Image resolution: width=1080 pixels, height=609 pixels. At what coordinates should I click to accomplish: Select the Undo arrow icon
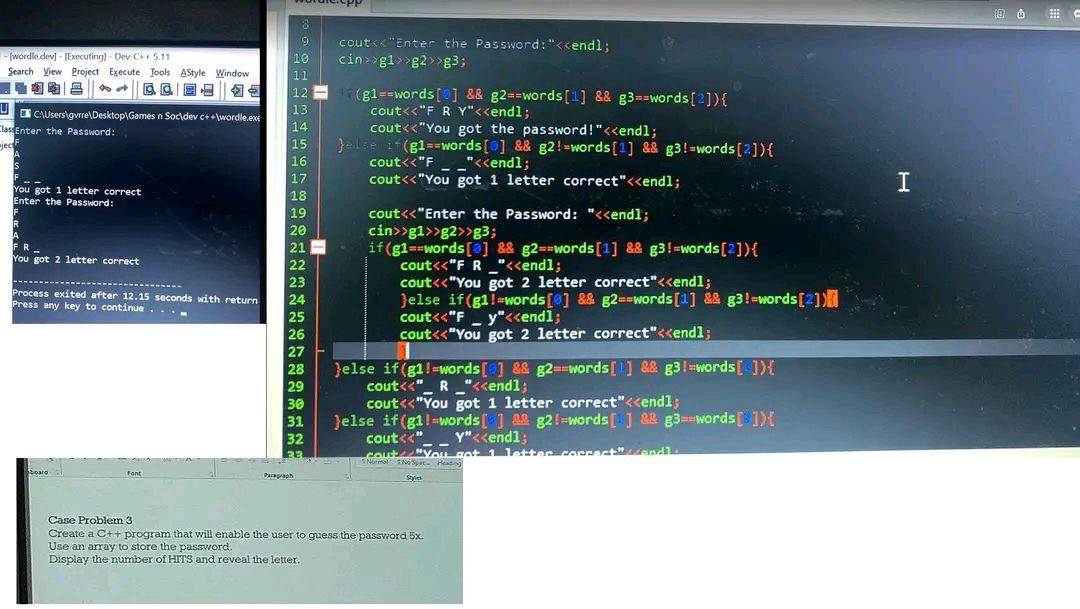(104, 88)
